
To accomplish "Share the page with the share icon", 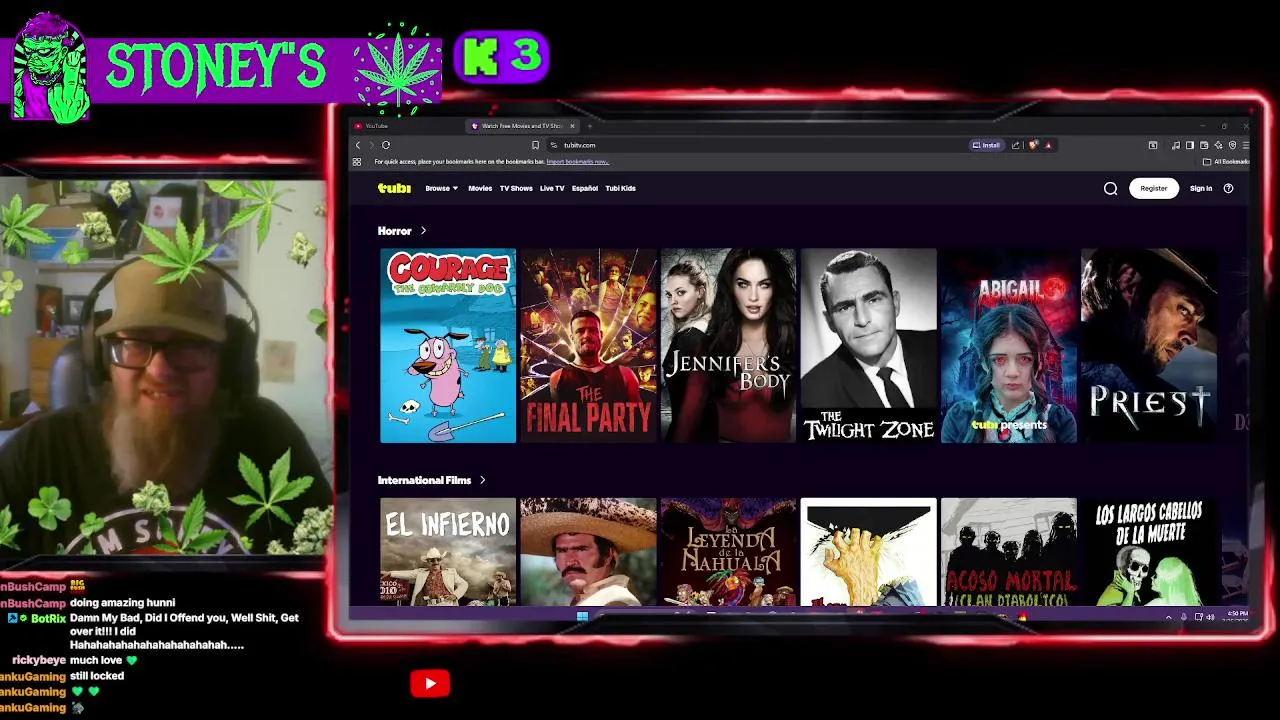I will [1015, 145].
